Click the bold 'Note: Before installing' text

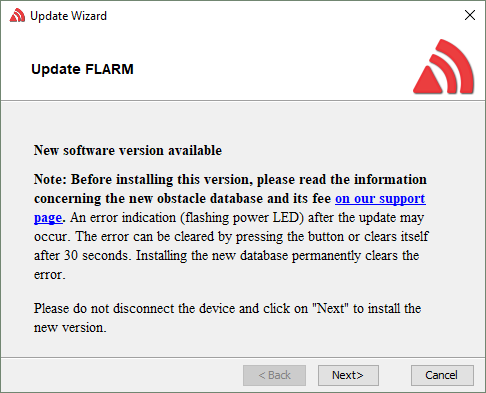coord(104,179)
